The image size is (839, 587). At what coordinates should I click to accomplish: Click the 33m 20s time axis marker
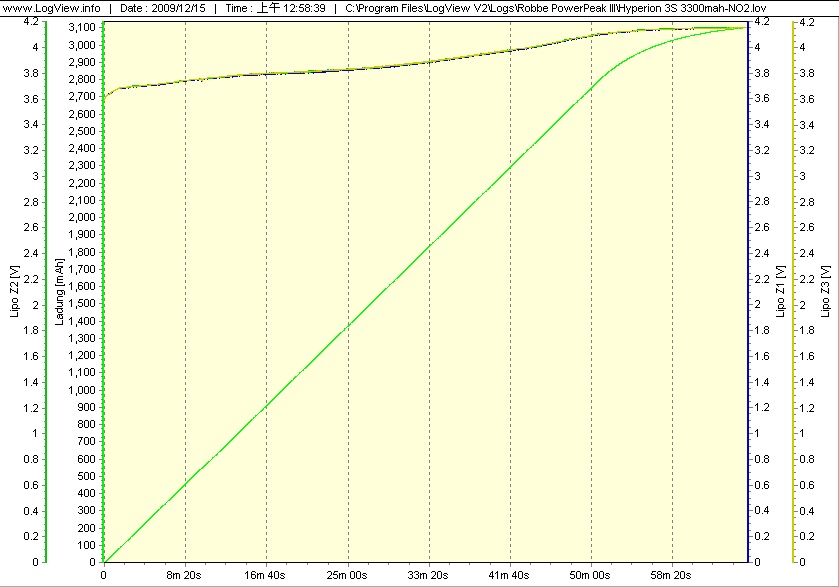428,576
